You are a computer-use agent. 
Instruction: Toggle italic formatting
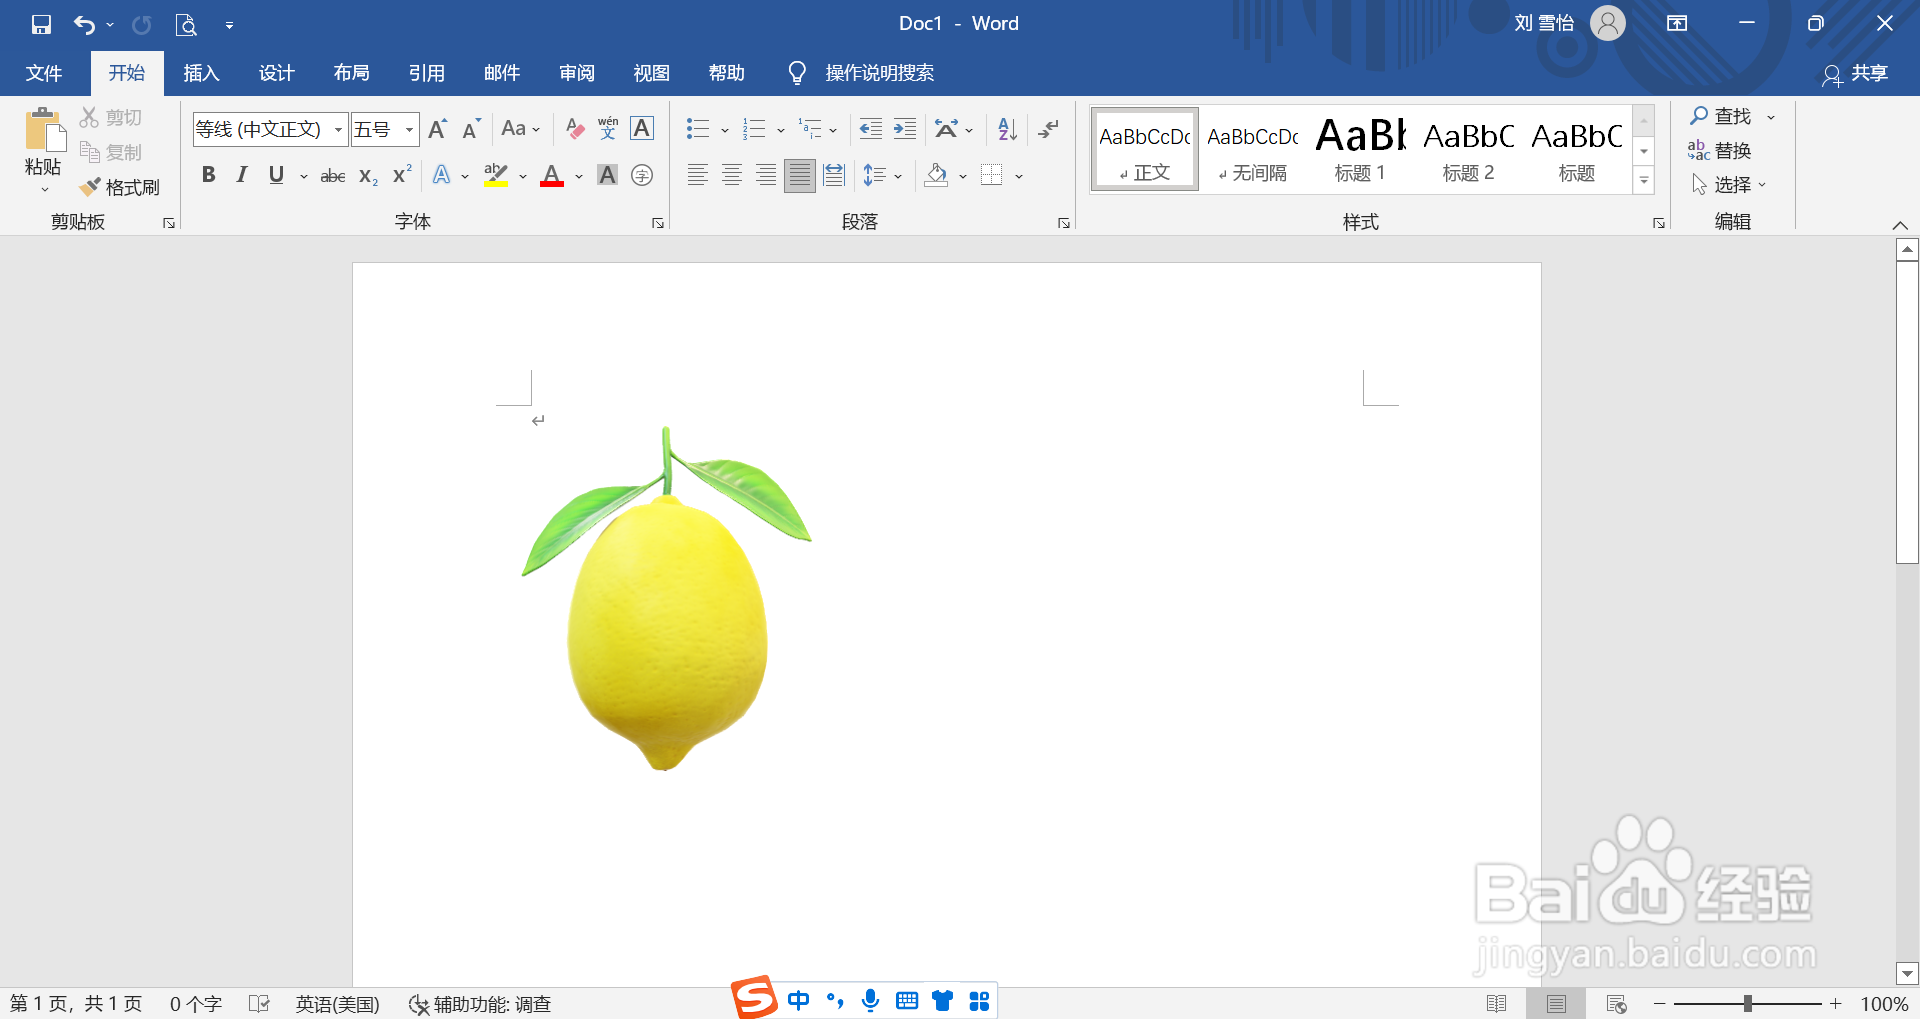click(x=241, y=175)
